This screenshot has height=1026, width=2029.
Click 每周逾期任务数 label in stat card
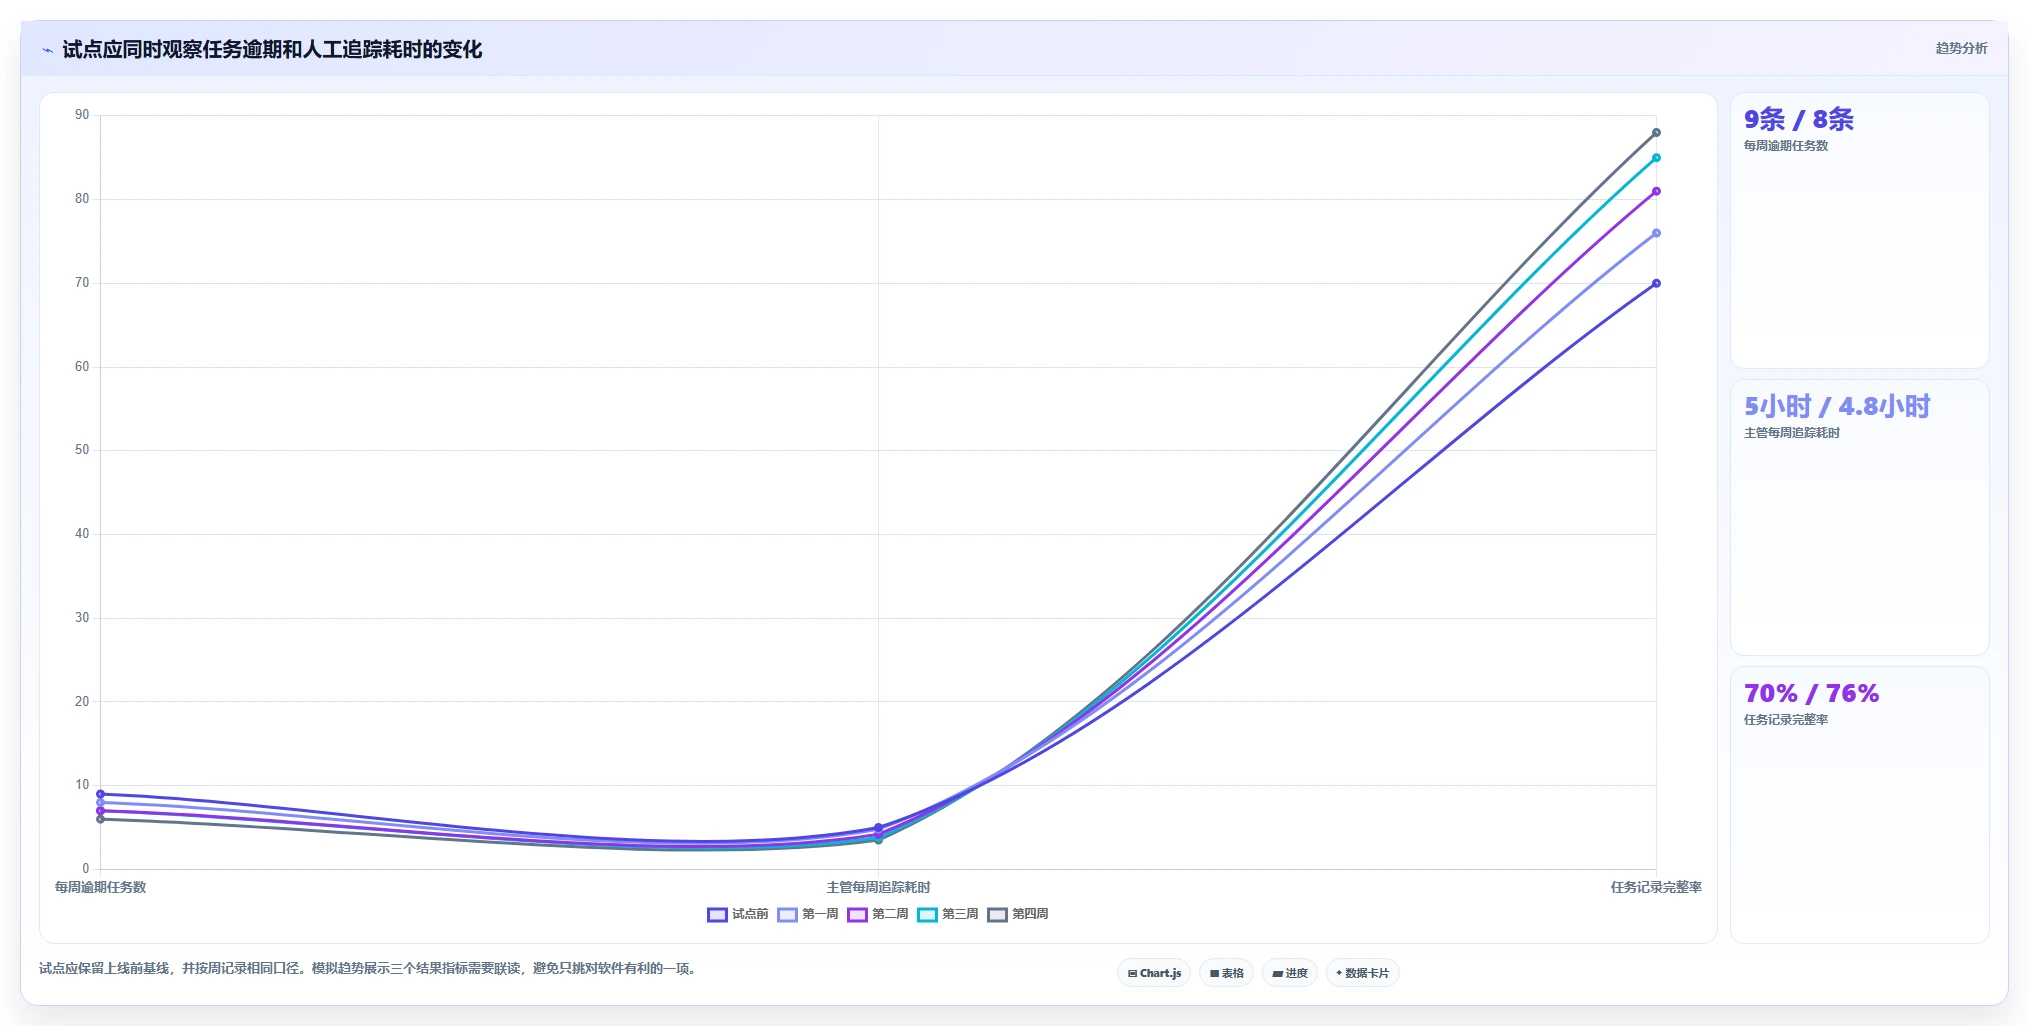tap(1786, 146)
